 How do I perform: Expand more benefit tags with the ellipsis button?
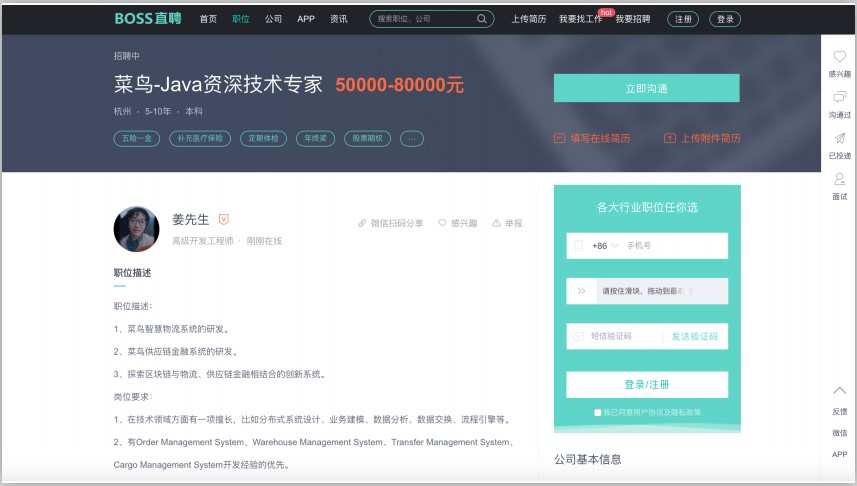pyautogui.click(x=412, y=139)
